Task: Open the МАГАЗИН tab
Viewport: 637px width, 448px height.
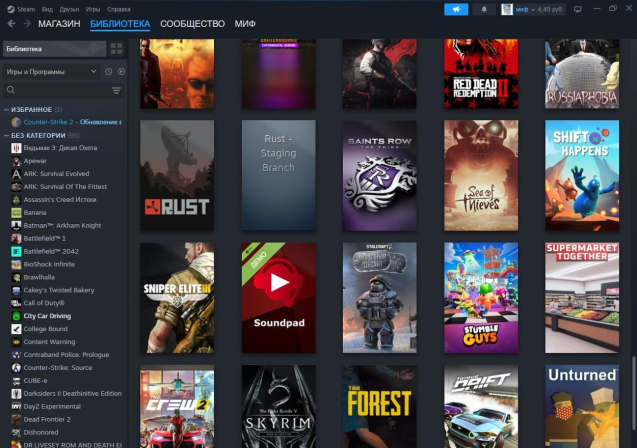Action: click(58, 23)
